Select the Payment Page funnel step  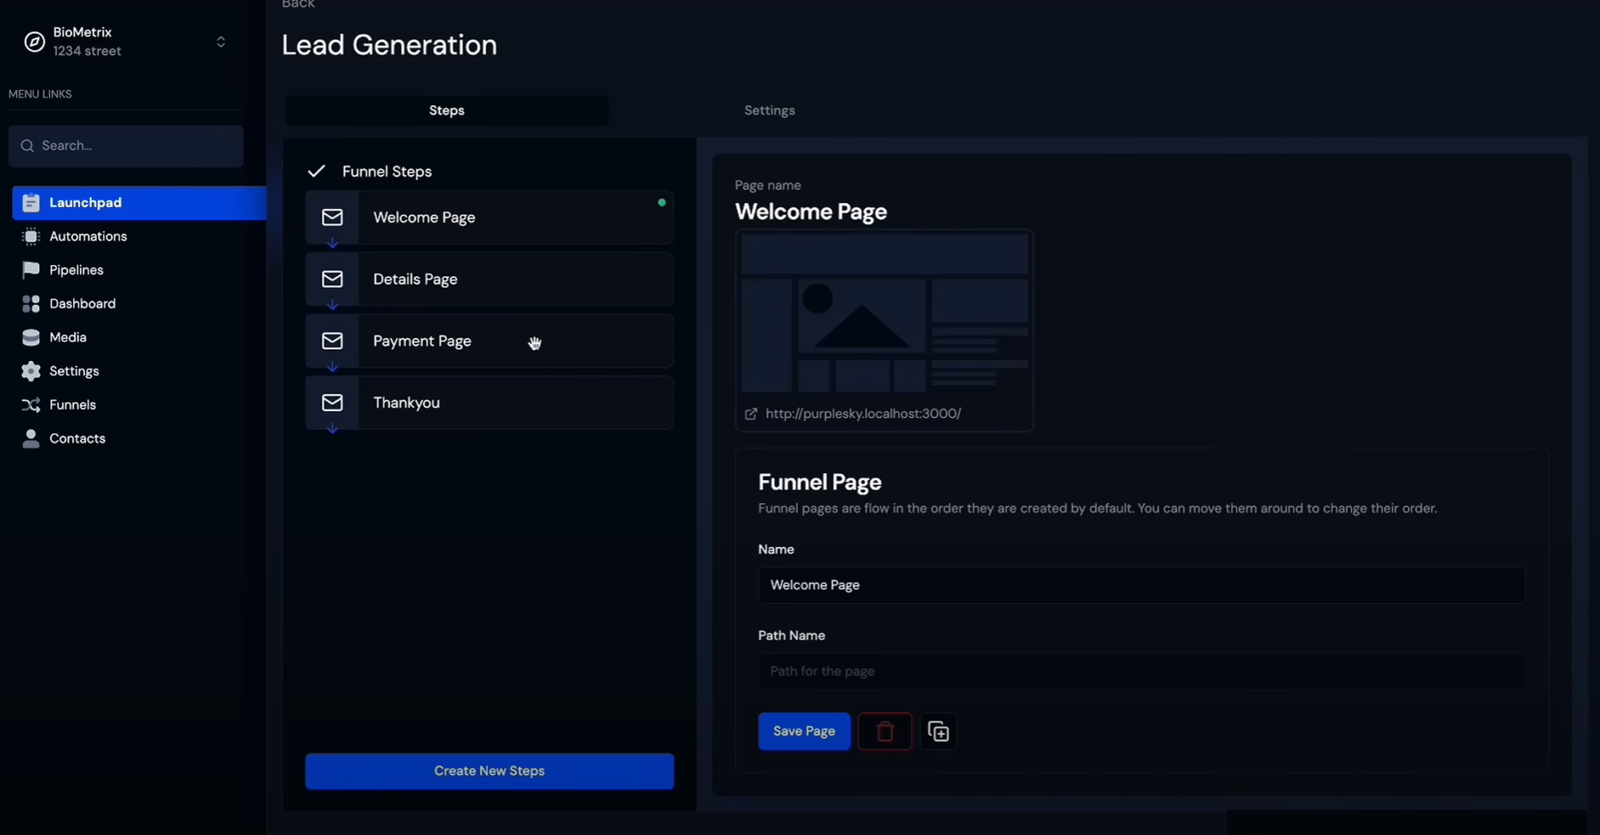coord(489,341)
